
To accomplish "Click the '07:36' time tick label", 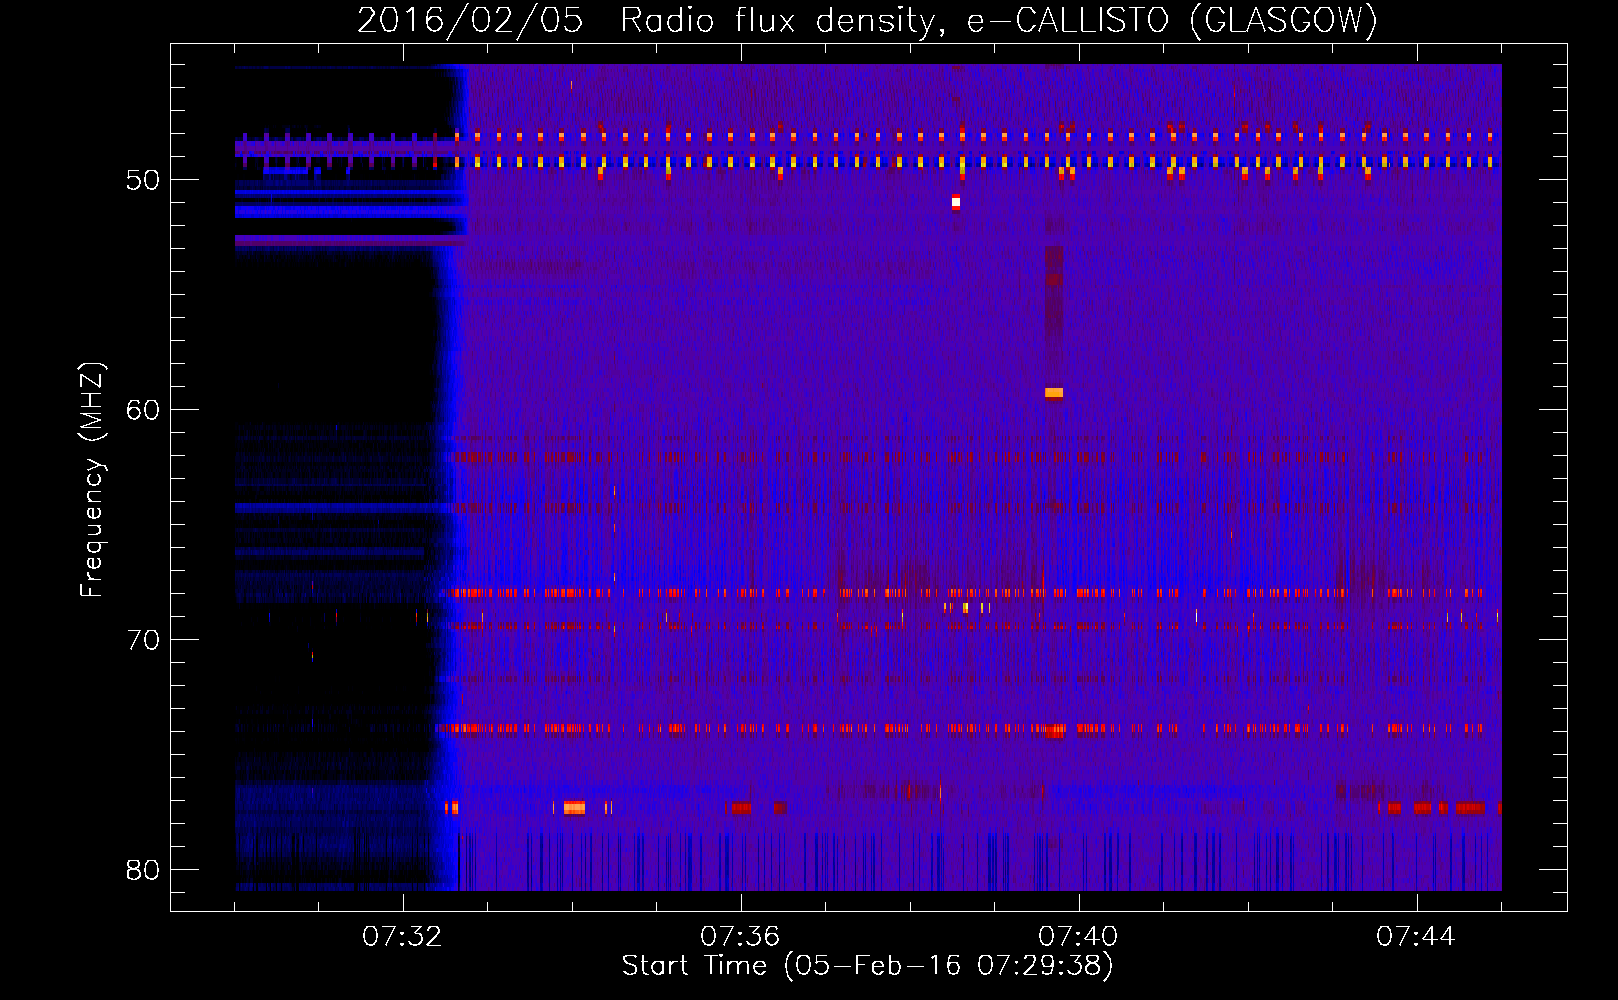I will 740,936.
